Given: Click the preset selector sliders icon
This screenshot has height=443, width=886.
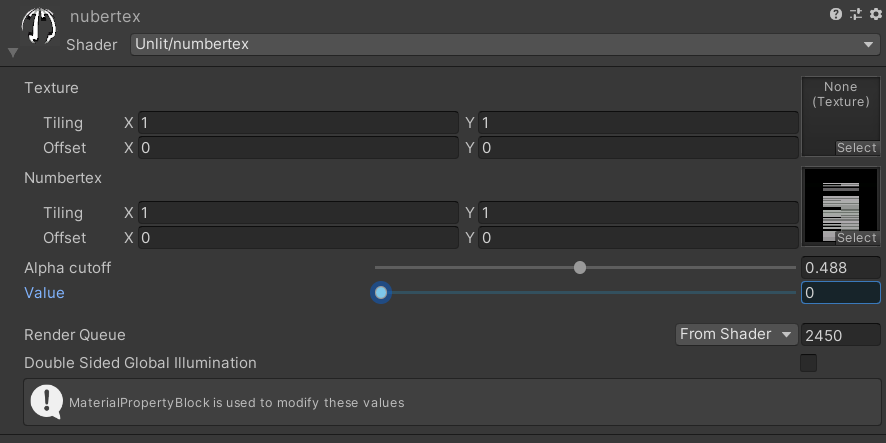Looking at the screenshot, I should pos(856,14).
